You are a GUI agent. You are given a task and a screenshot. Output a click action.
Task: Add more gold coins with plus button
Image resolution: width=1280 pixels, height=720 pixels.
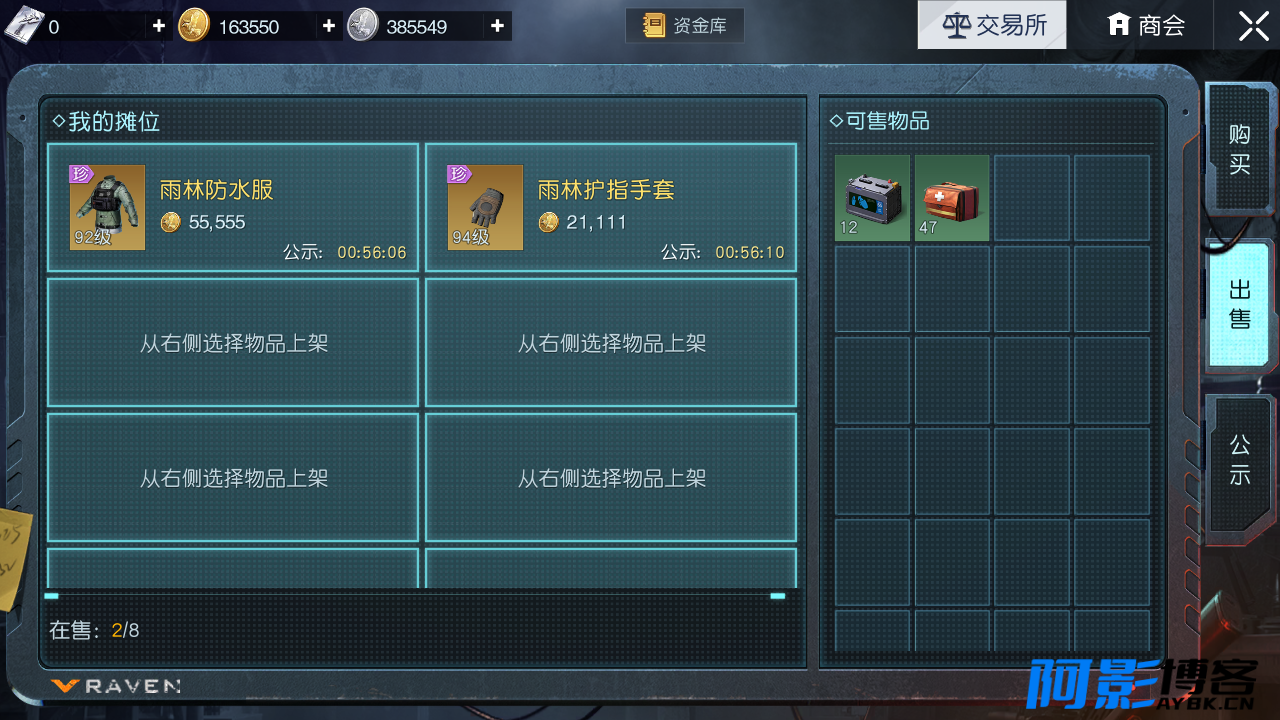329,26
